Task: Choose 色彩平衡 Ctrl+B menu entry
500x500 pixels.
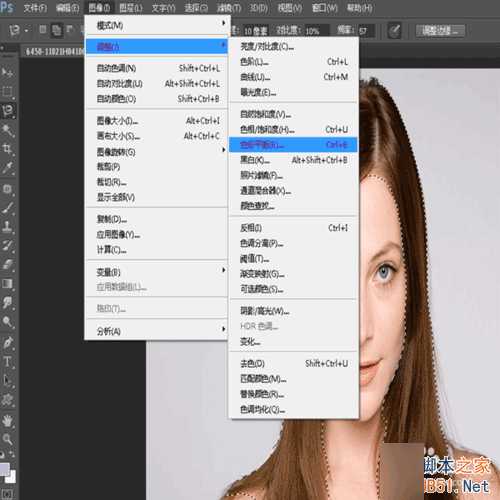Action: point(293,145)
